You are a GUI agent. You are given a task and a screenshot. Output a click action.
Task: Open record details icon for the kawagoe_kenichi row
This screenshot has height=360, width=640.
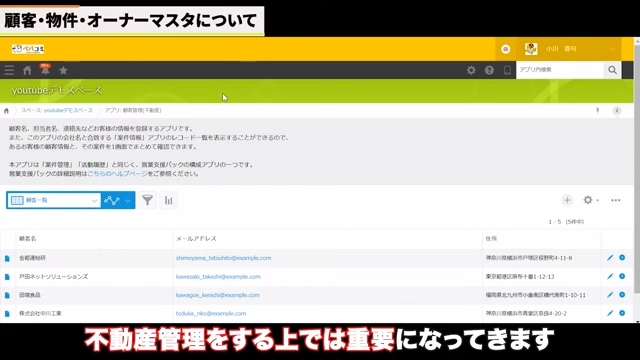pyautogui.click(x=7, y=295)
